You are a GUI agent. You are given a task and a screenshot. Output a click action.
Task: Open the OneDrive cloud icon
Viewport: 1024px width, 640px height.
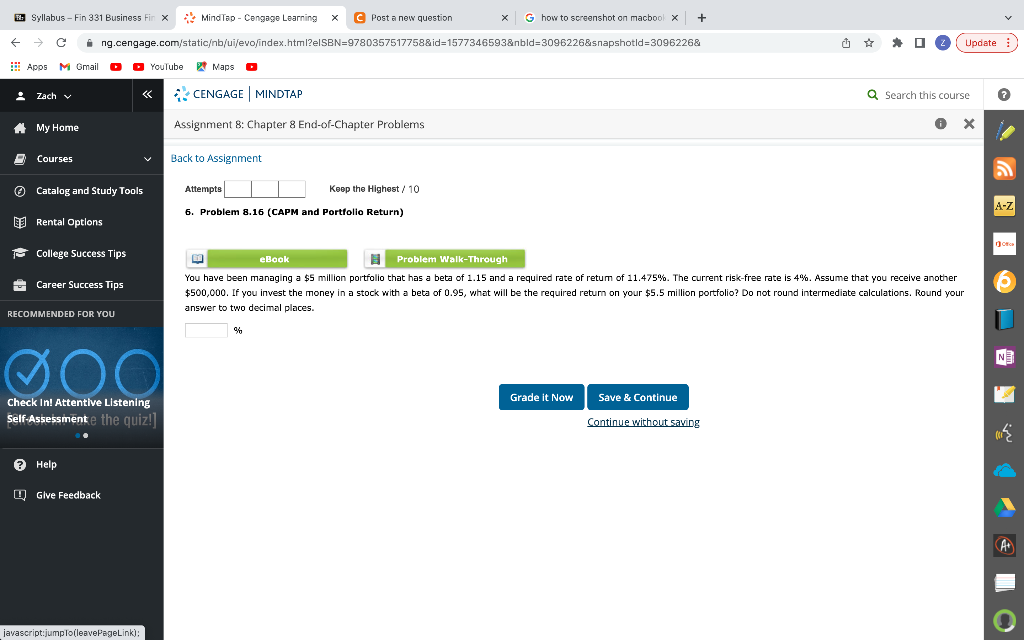tap(1003, 469)
